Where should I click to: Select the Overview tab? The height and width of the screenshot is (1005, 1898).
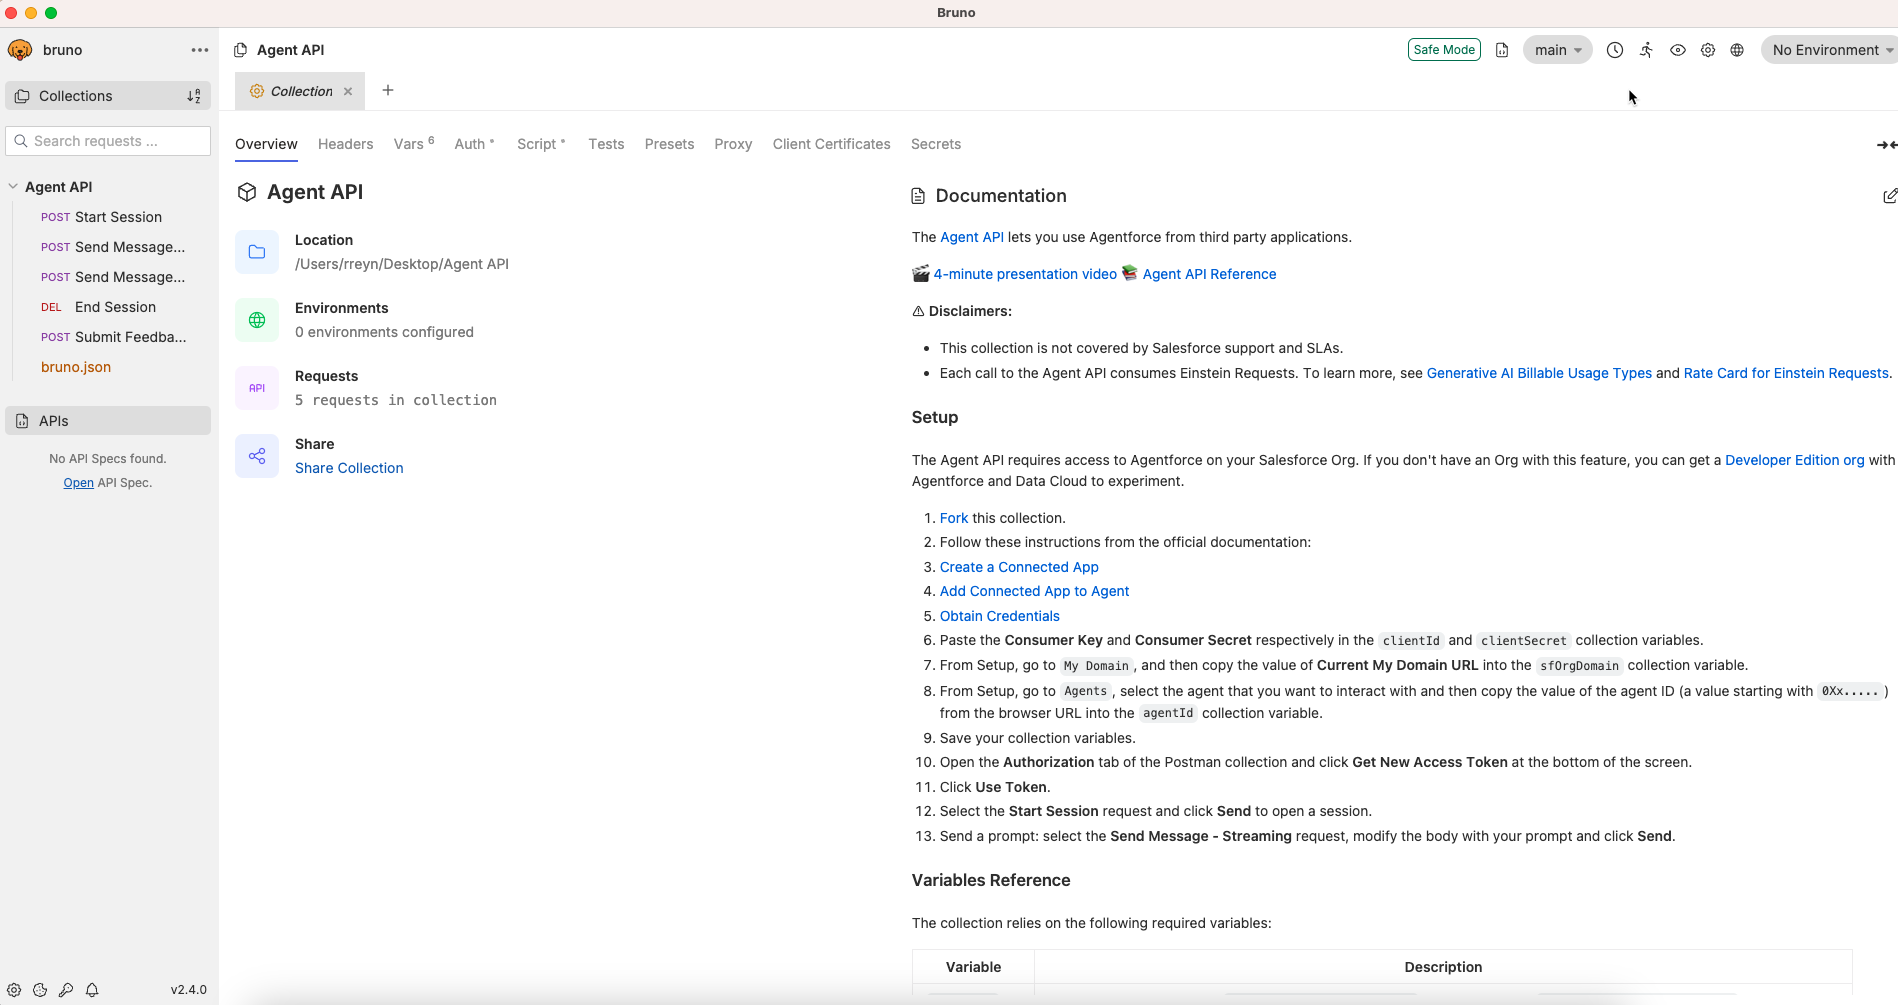coord(266,144)
